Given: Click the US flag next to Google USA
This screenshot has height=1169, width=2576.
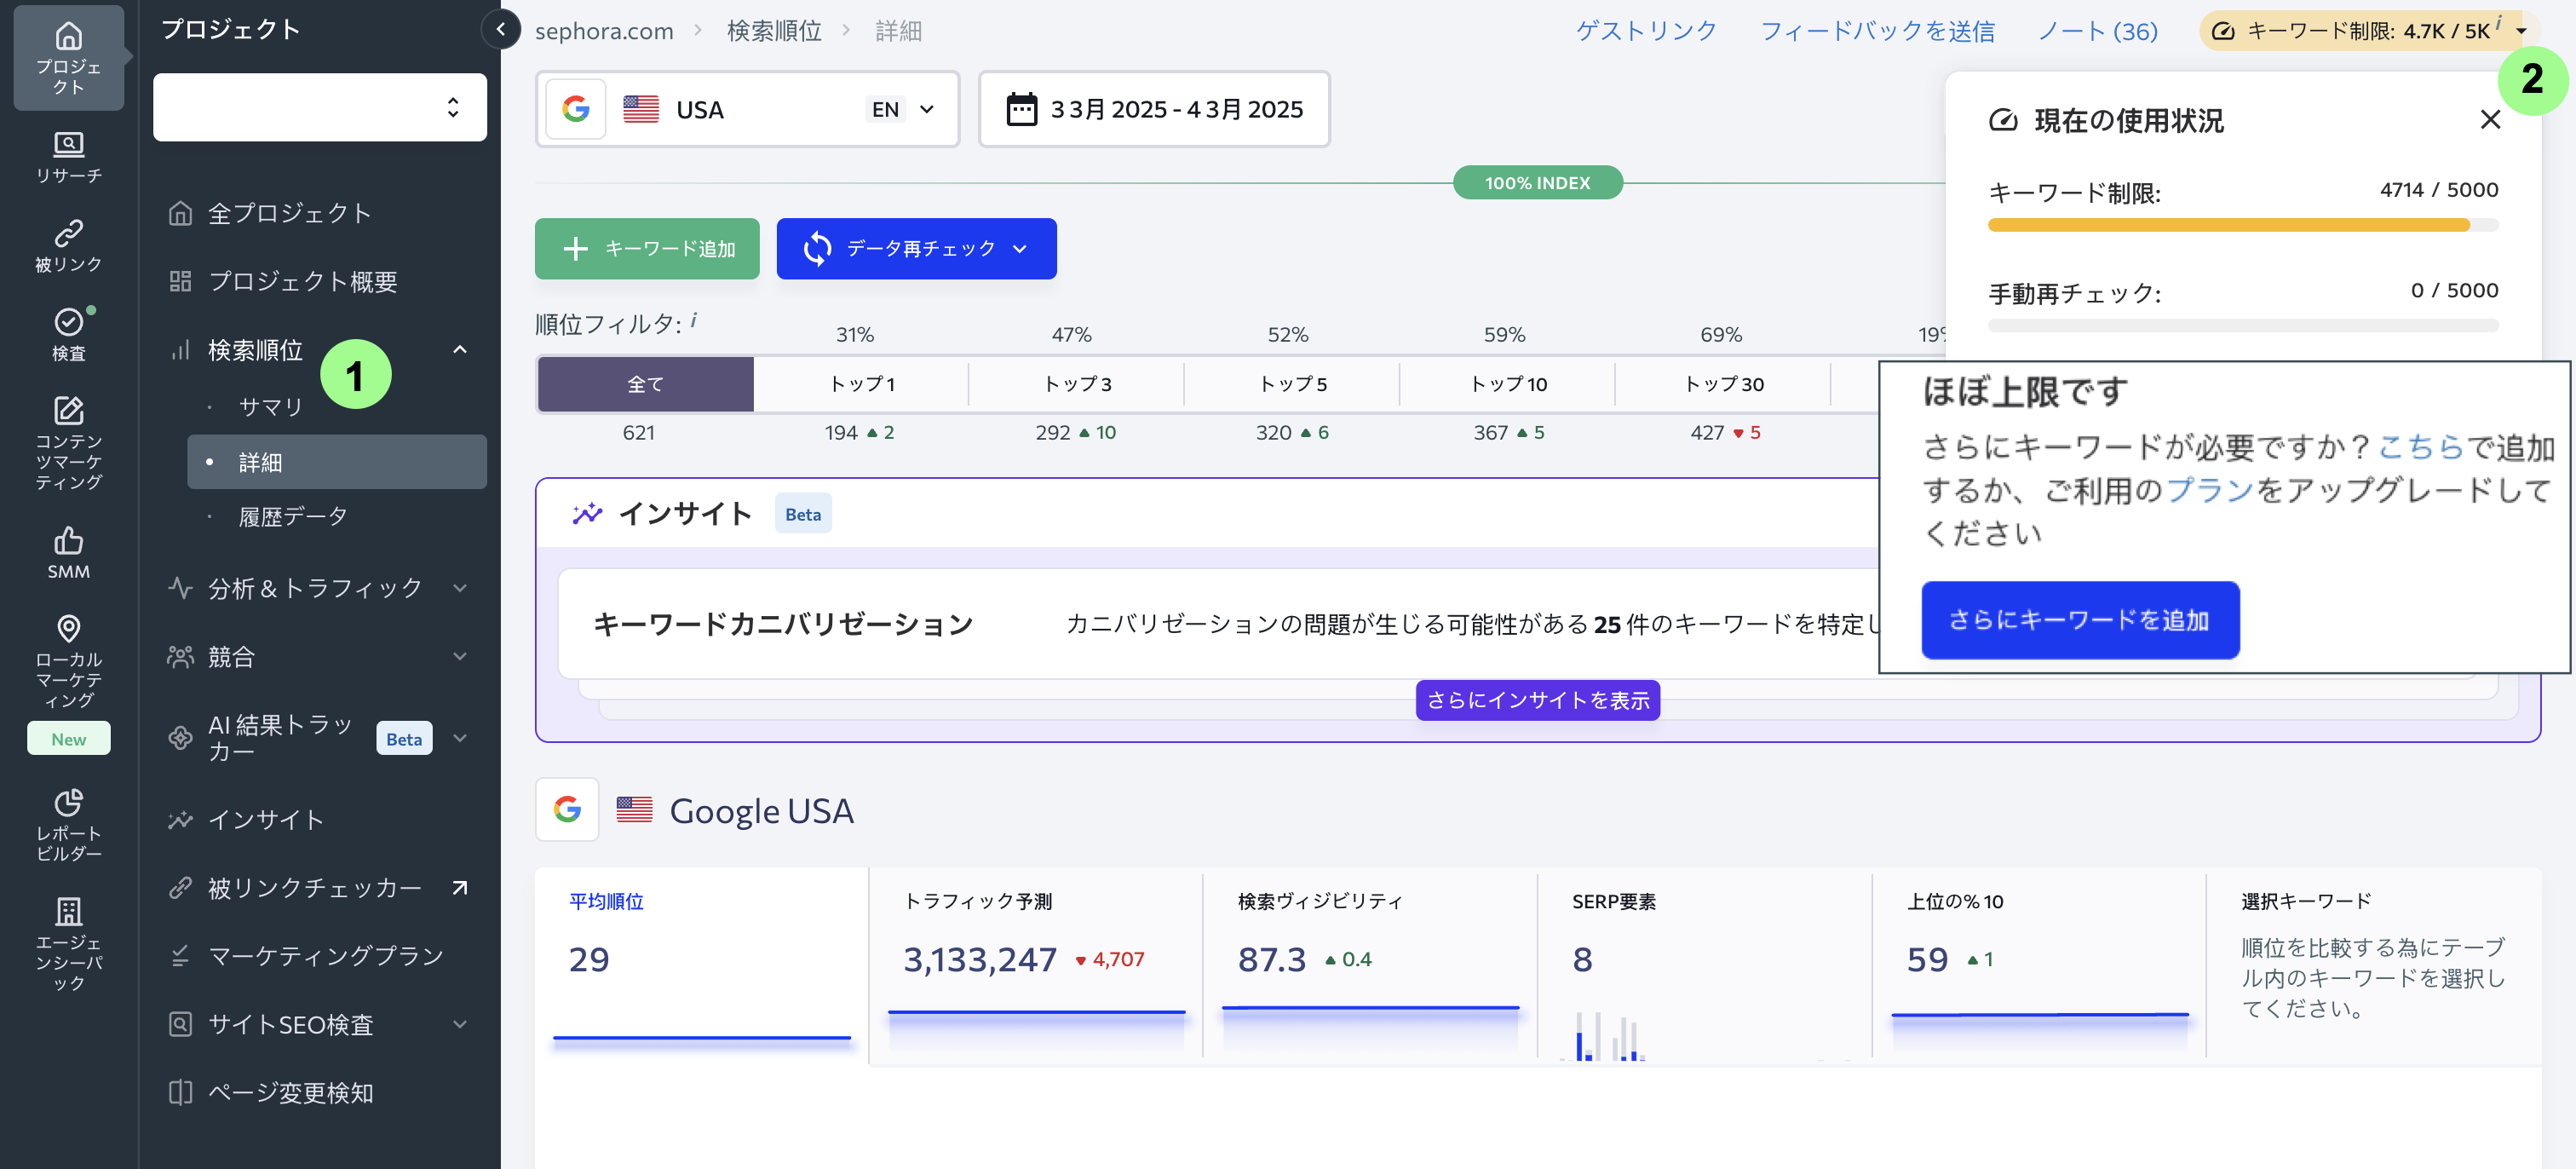Looking at the screenshot, I should pos(634,810).
